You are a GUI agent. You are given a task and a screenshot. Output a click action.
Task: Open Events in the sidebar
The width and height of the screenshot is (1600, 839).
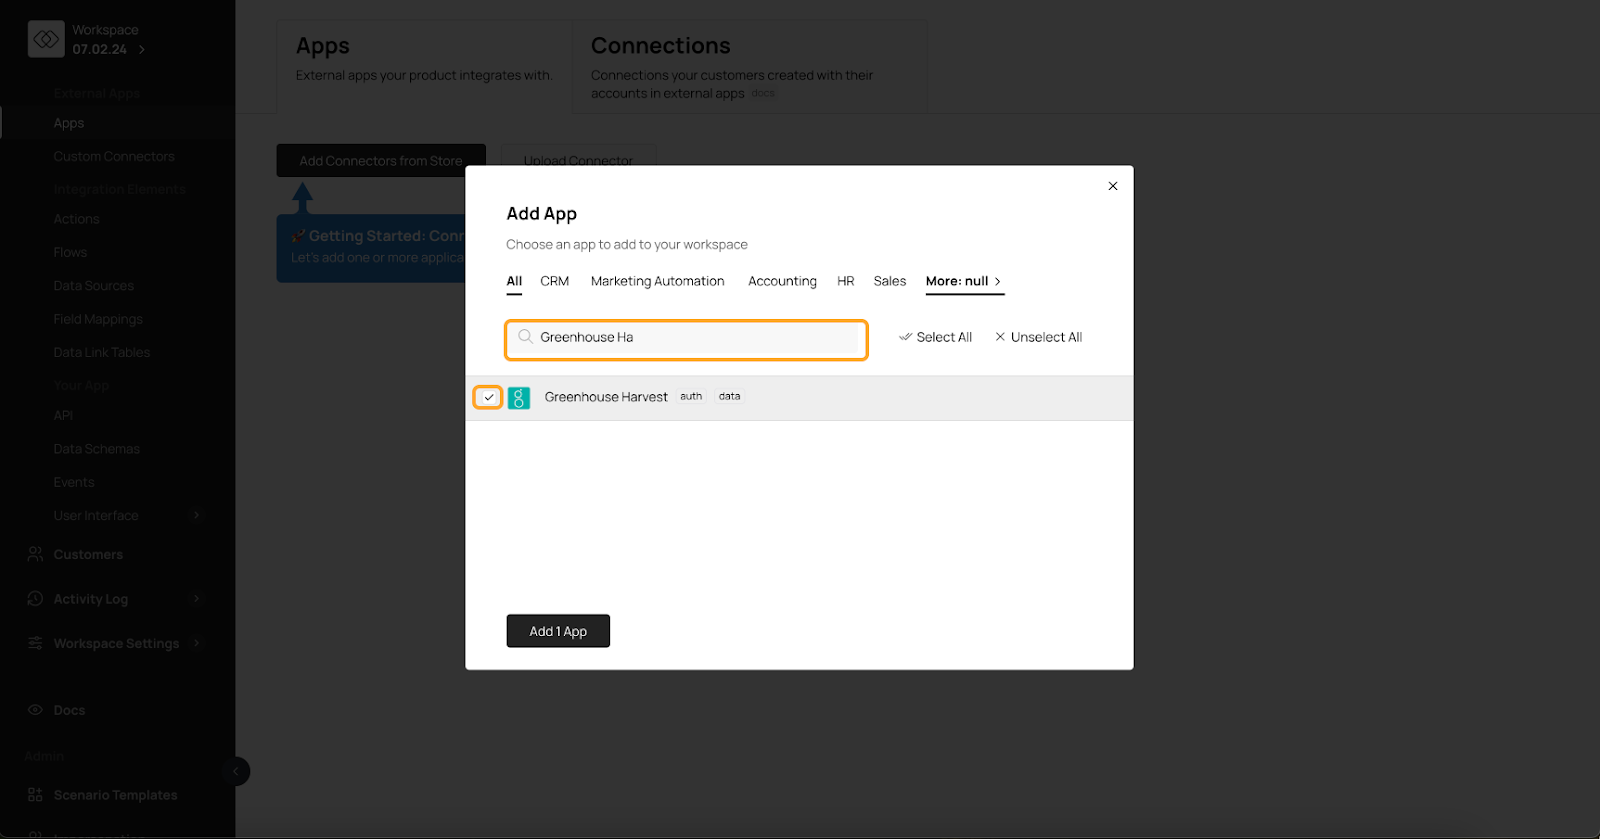(74, 482)
